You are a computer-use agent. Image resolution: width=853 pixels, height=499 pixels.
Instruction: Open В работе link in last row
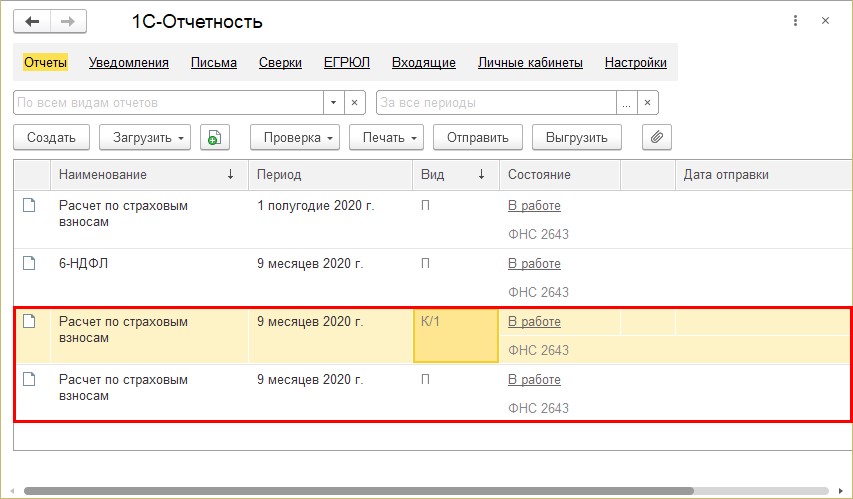coord(534,379)
